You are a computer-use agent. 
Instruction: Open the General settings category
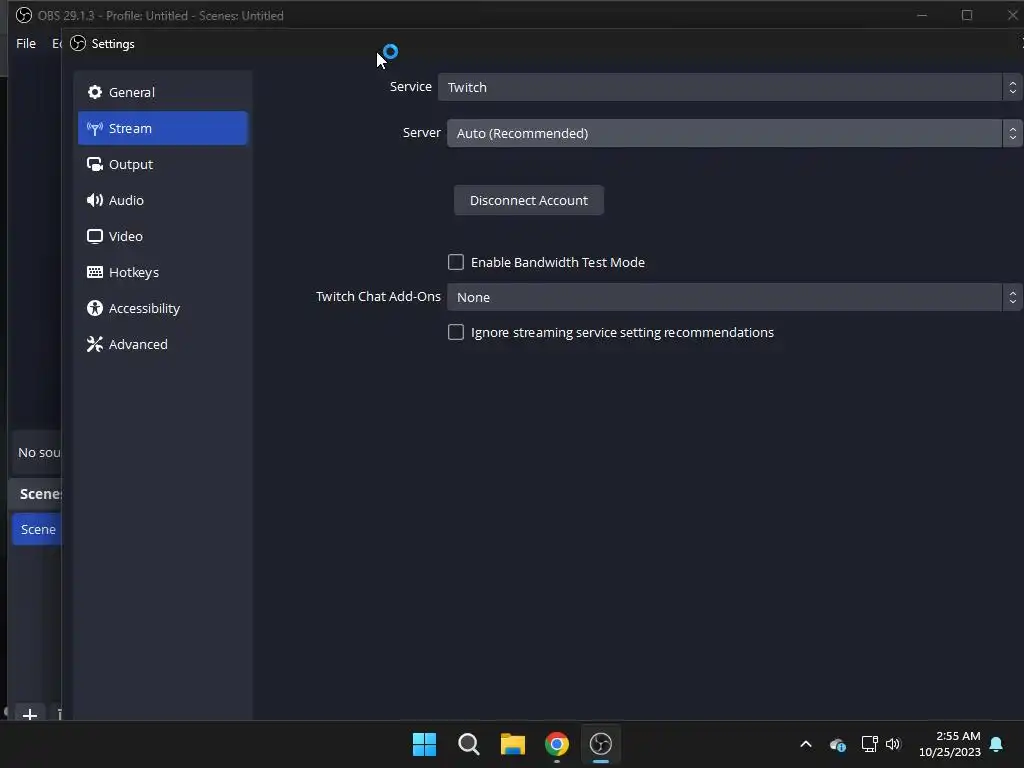click(163, 92)
